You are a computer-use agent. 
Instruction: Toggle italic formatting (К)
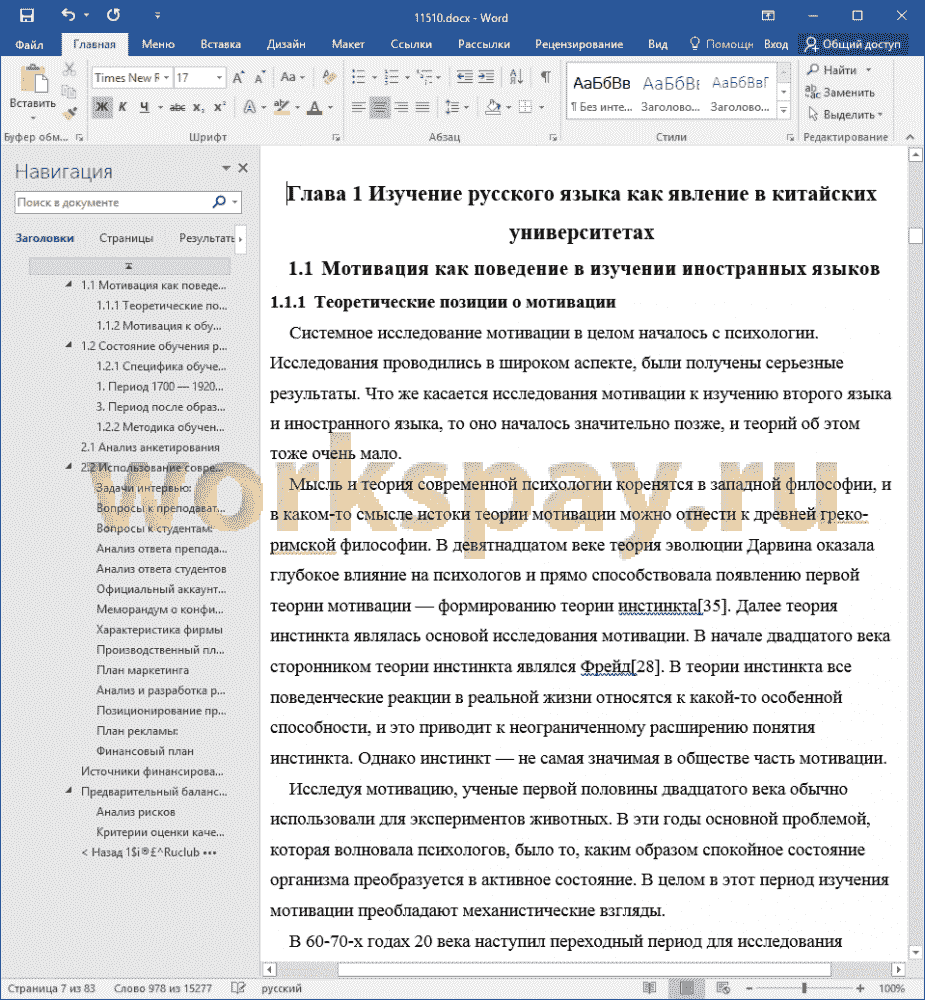tap(123, 107)
